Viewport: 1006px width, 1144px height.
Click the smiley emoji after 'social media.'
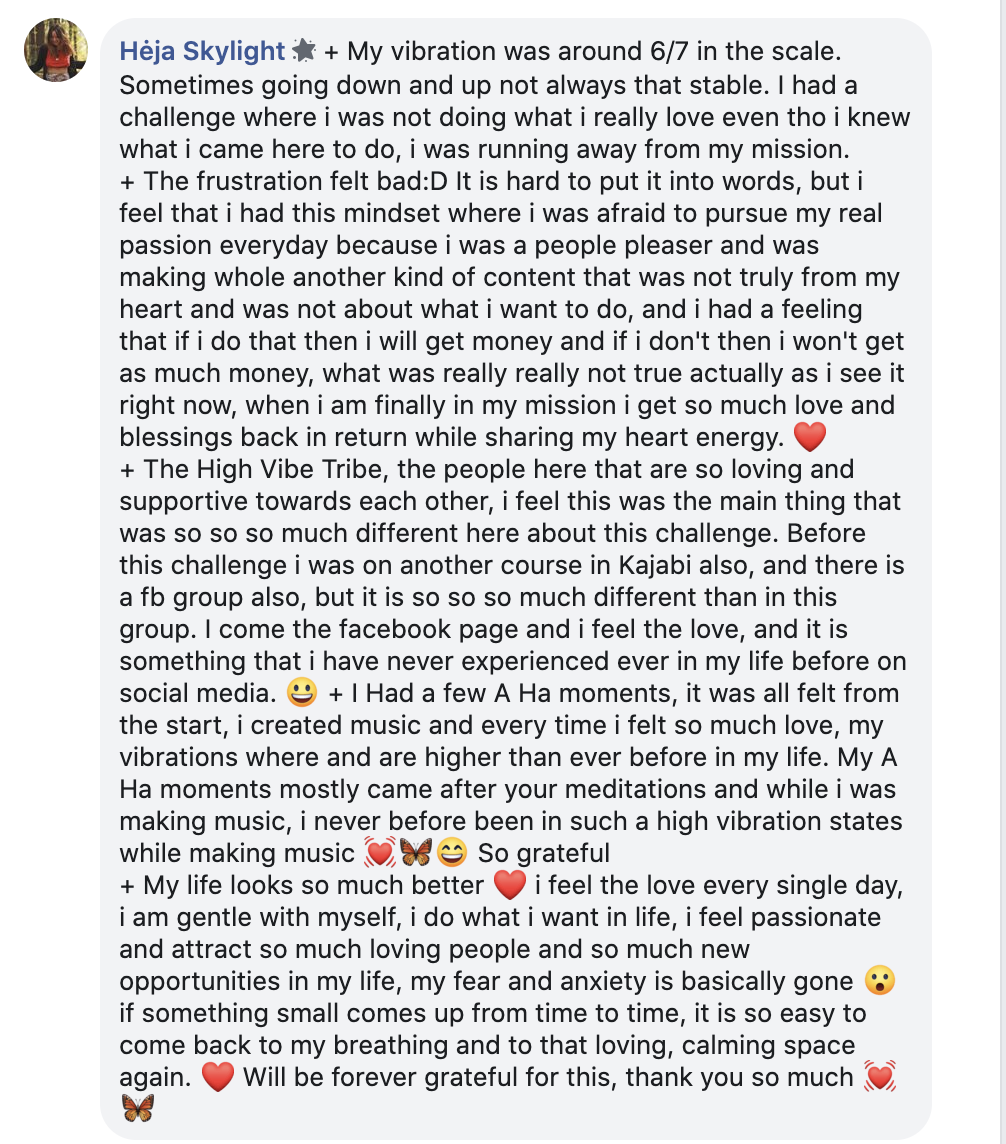(x=301, y=692)
